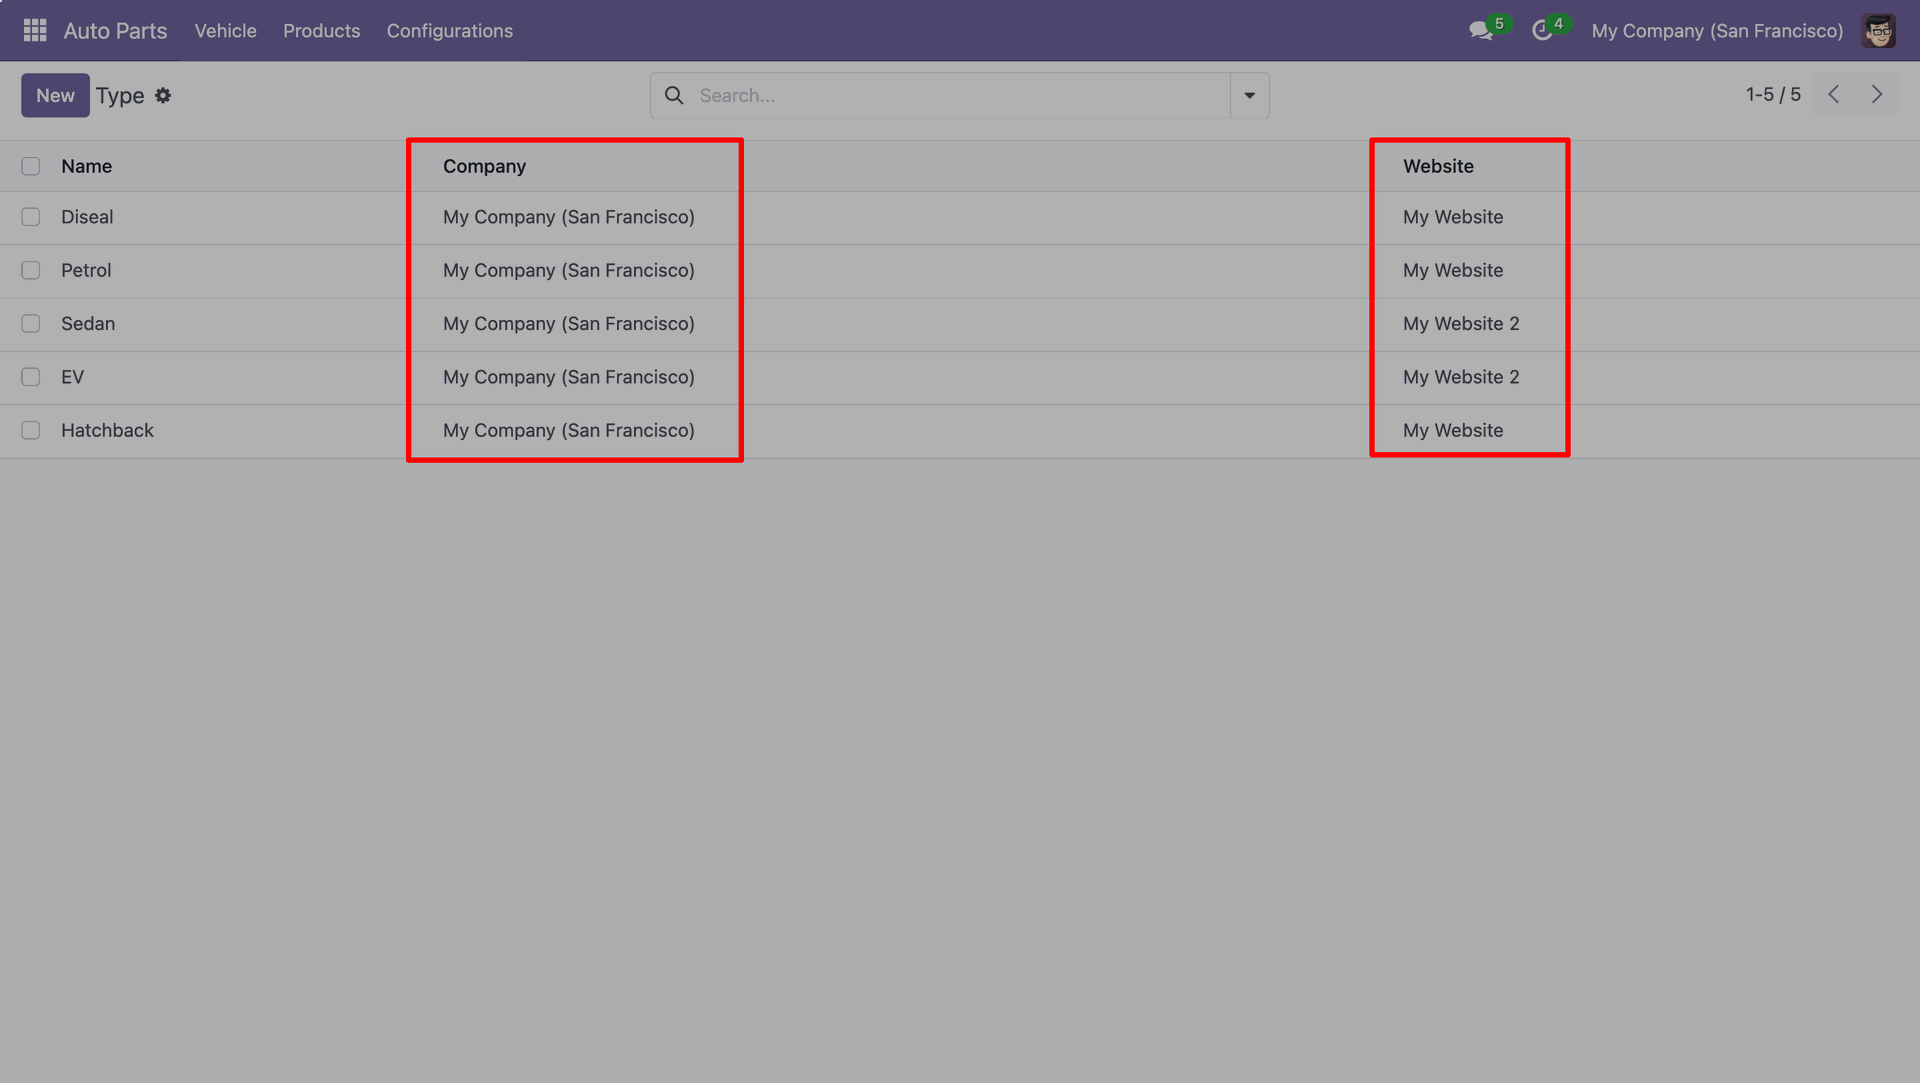The width and height of the screenshot is (1920, 1083).
Task: Open company switcher My Company (San Francisco)
Action: 1716,31
